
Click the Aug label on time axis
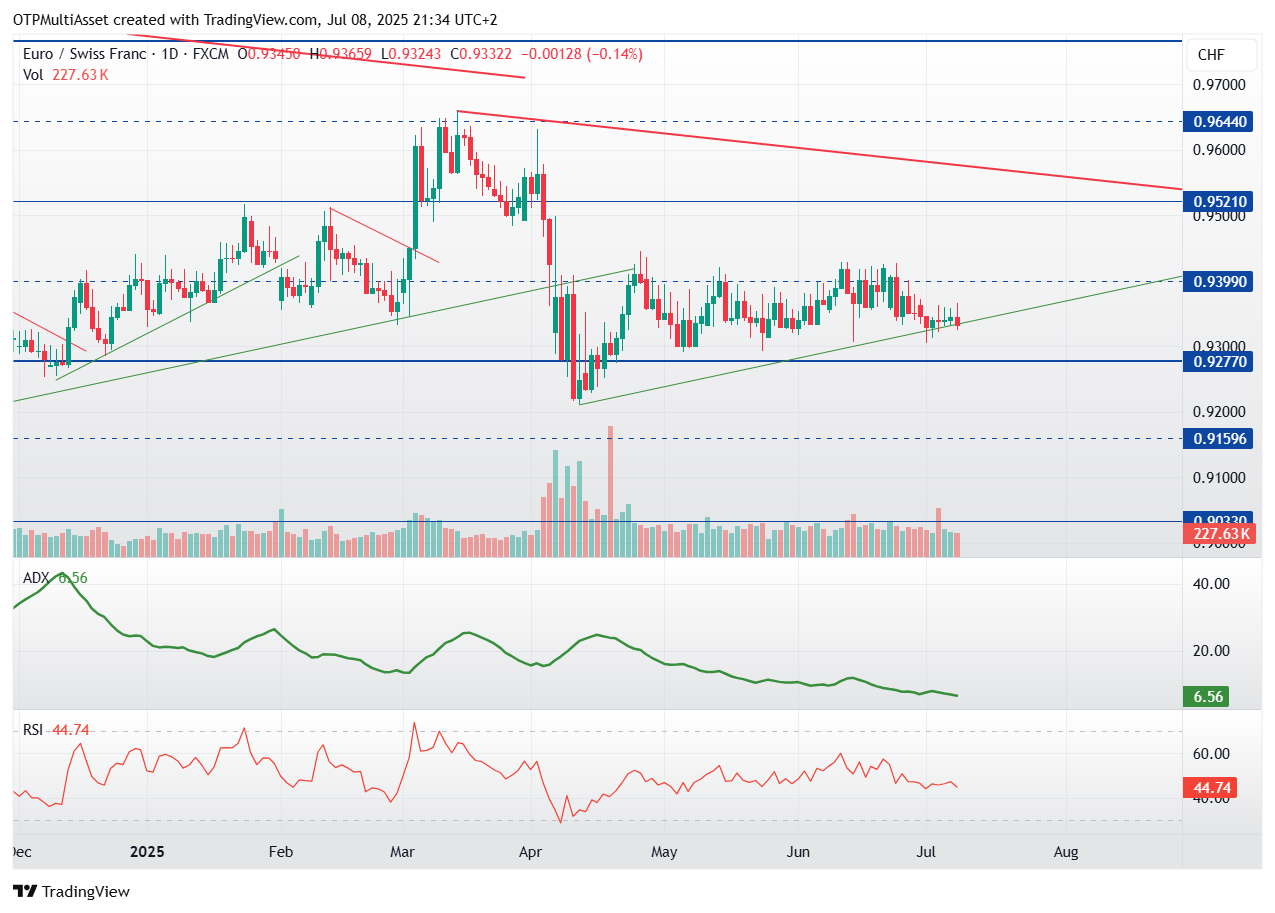pos(1066,853)
